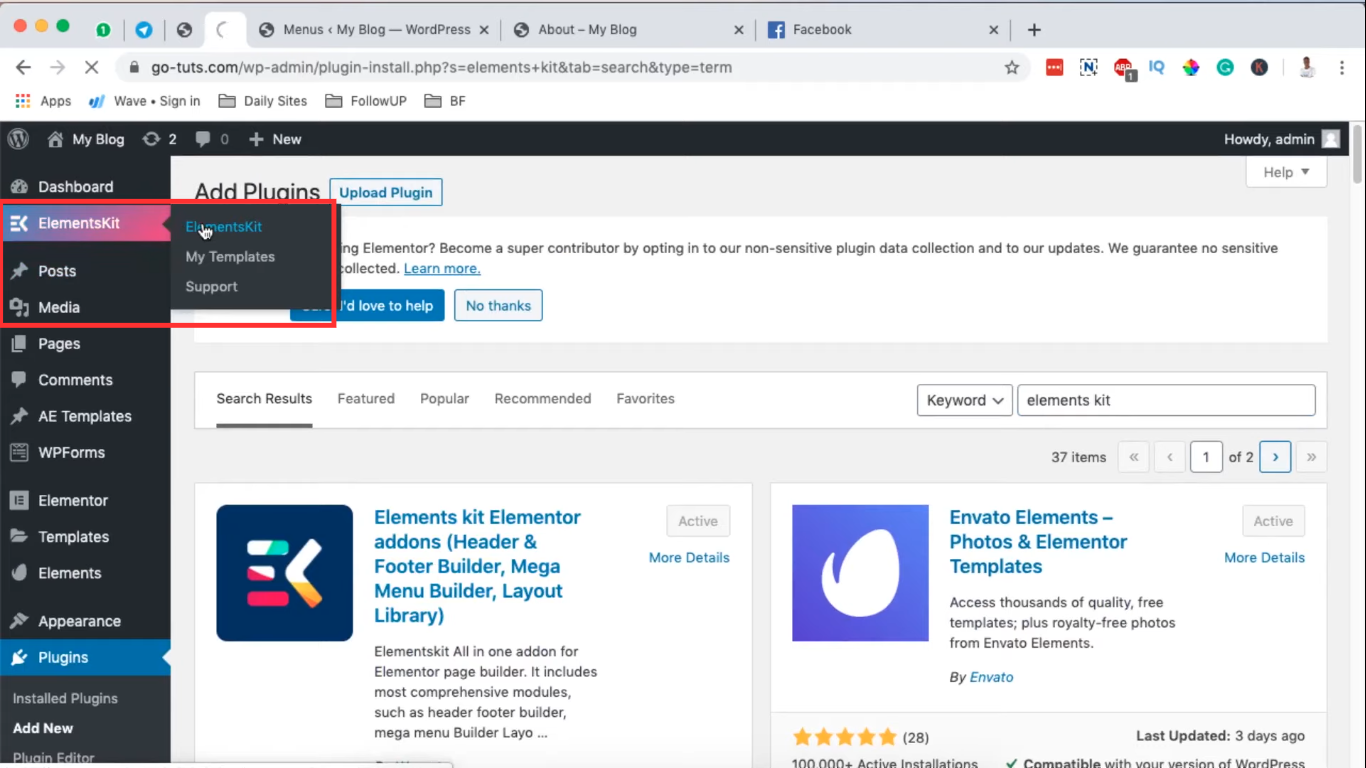
Task: Select ElementsKit in the flyout submenu
Action: [x=224, y=227]
